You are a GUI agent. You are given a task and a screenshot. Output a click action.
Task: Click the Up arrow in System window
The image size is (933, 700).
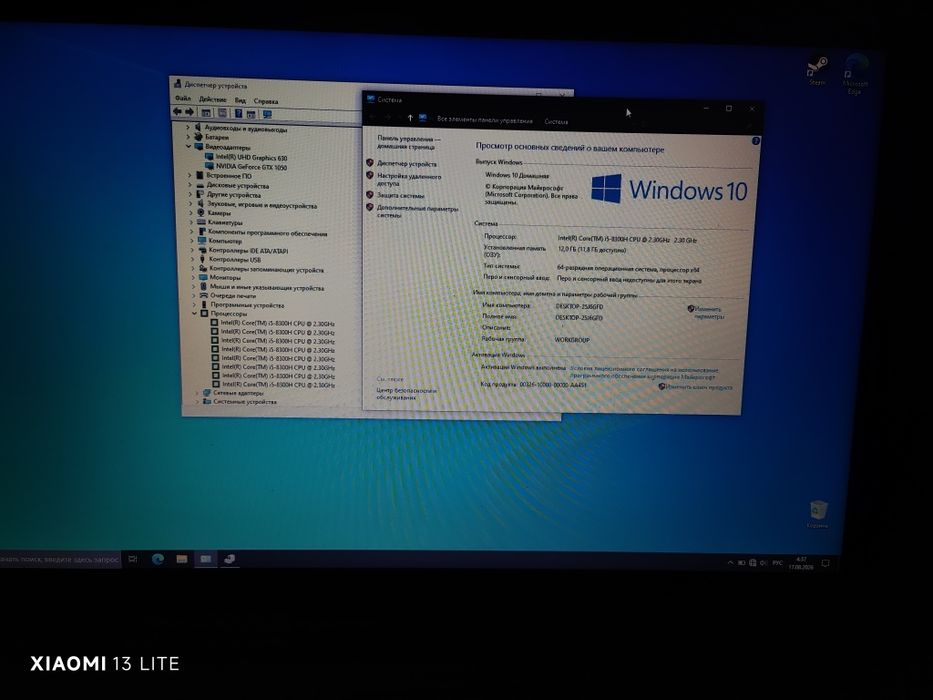[x=410, y=118]
